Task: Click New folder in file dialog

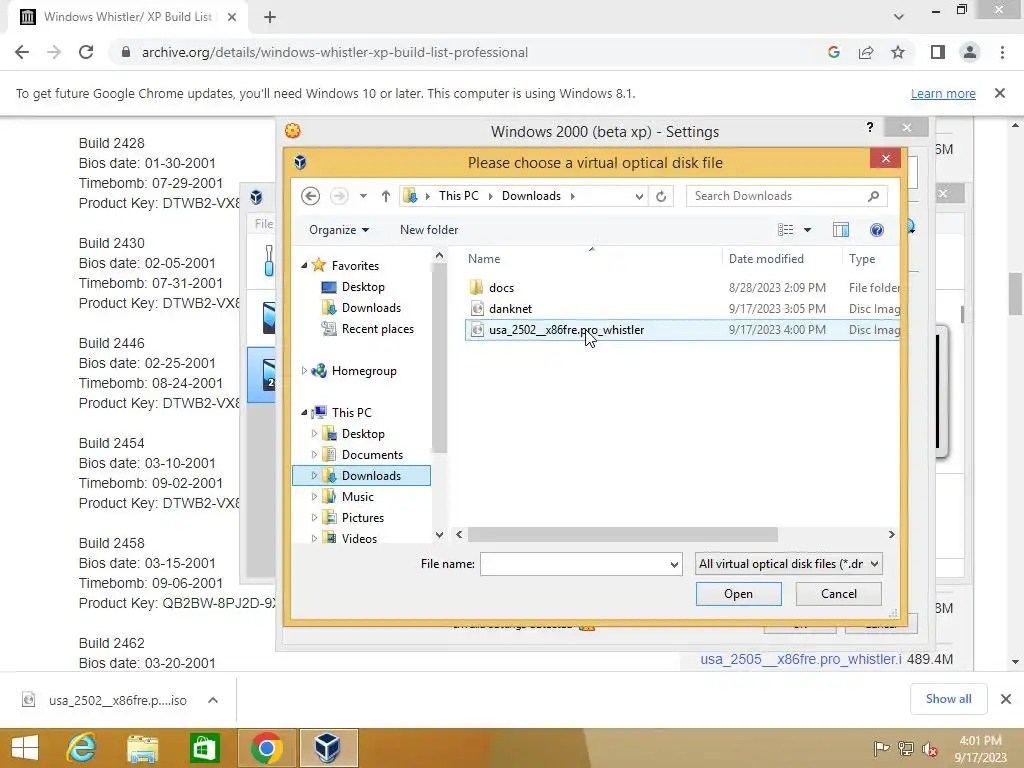Action: tap(429, 230)
